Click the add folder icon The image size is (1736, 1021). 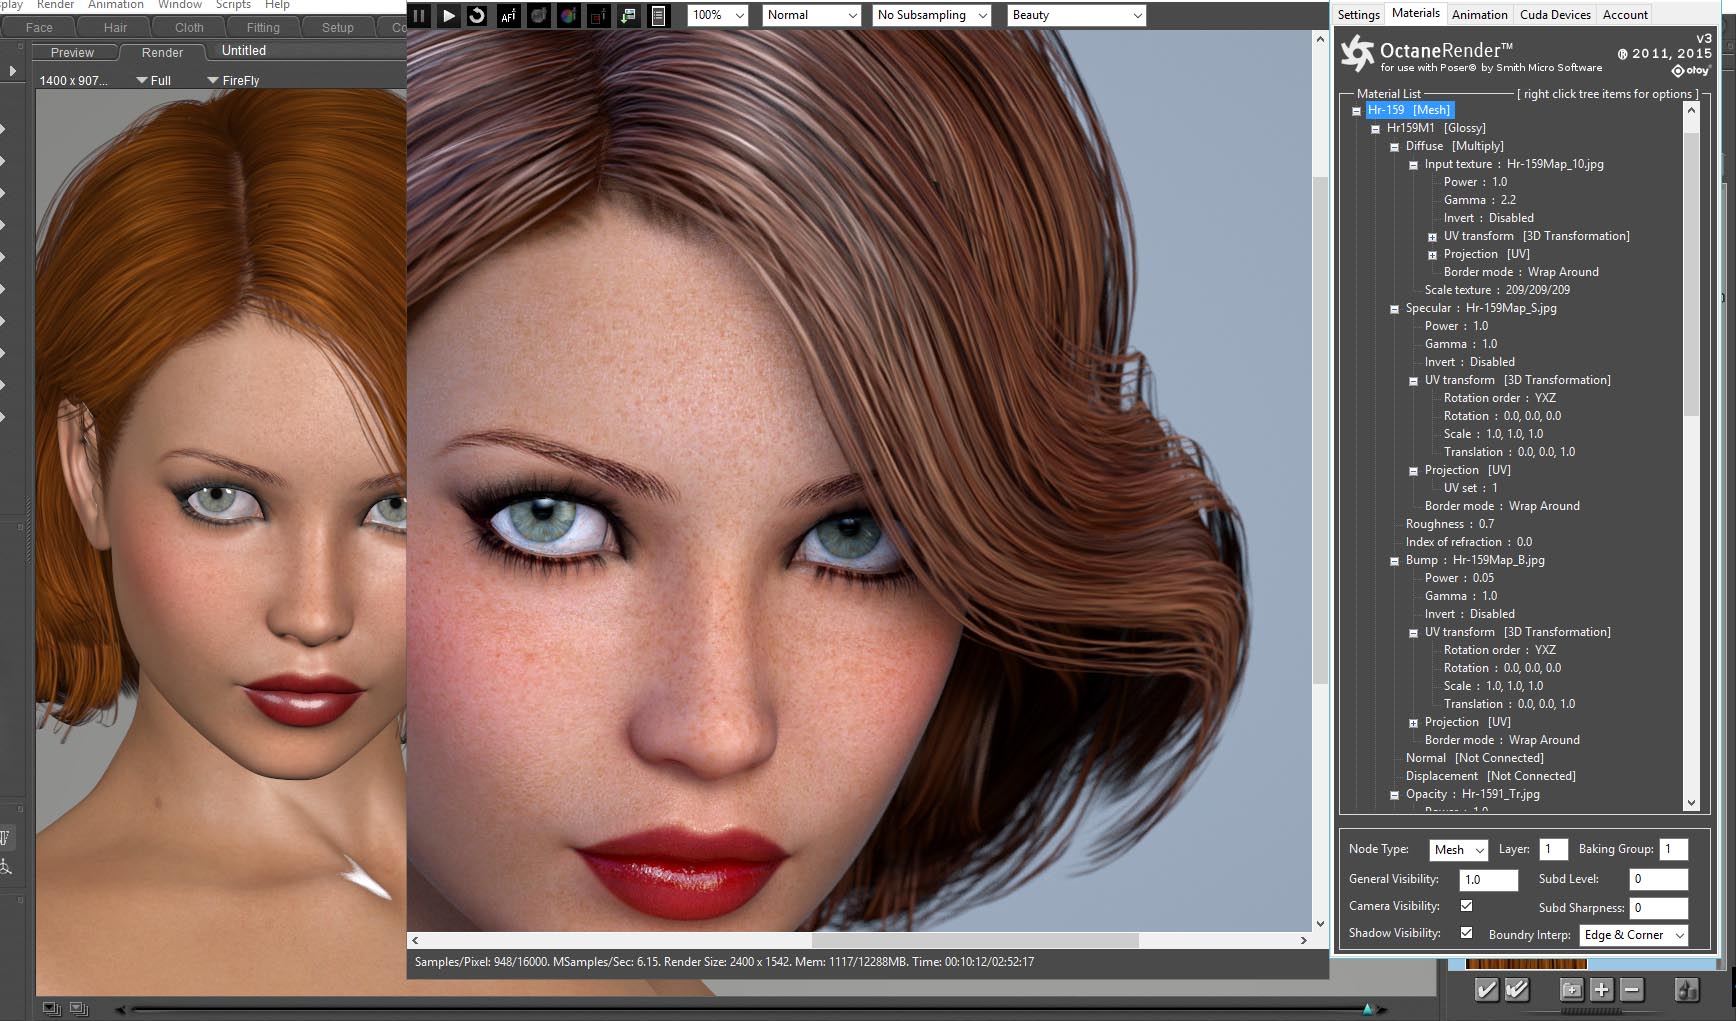tap(1572, 989)
